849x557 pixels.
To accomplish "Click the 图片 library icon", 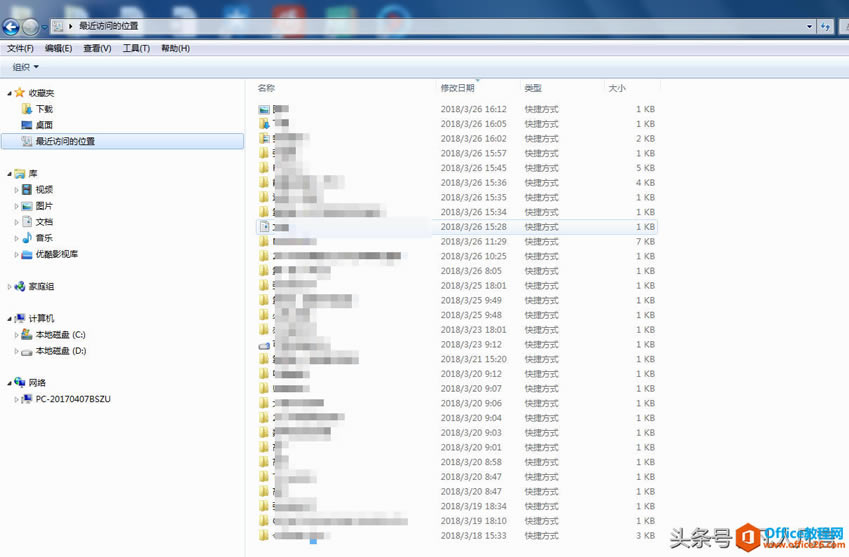I will coord(27,206).
